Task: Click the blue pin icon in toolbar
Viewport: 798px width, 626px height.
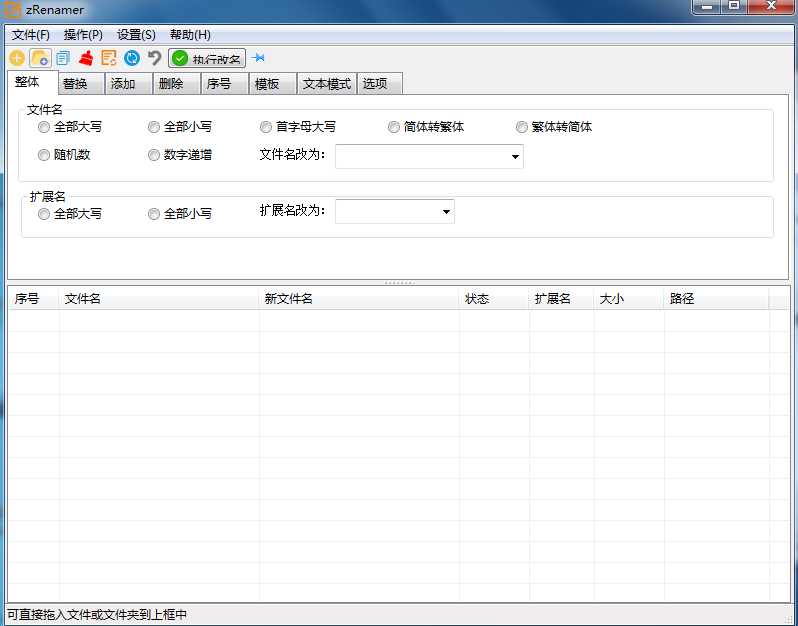Action: 259,58
